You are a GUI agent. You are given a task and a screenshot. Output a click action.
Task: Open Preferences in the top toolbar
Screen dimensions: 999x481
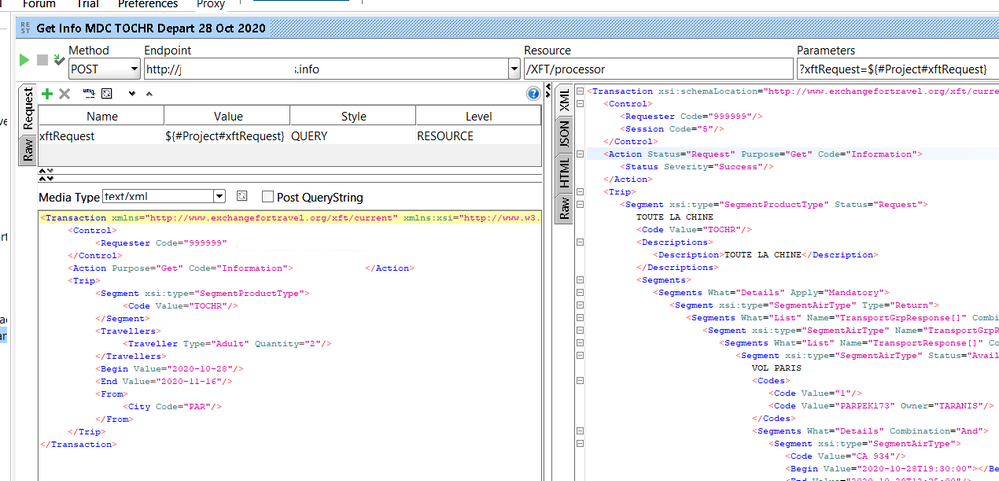(x=148, y=4)
